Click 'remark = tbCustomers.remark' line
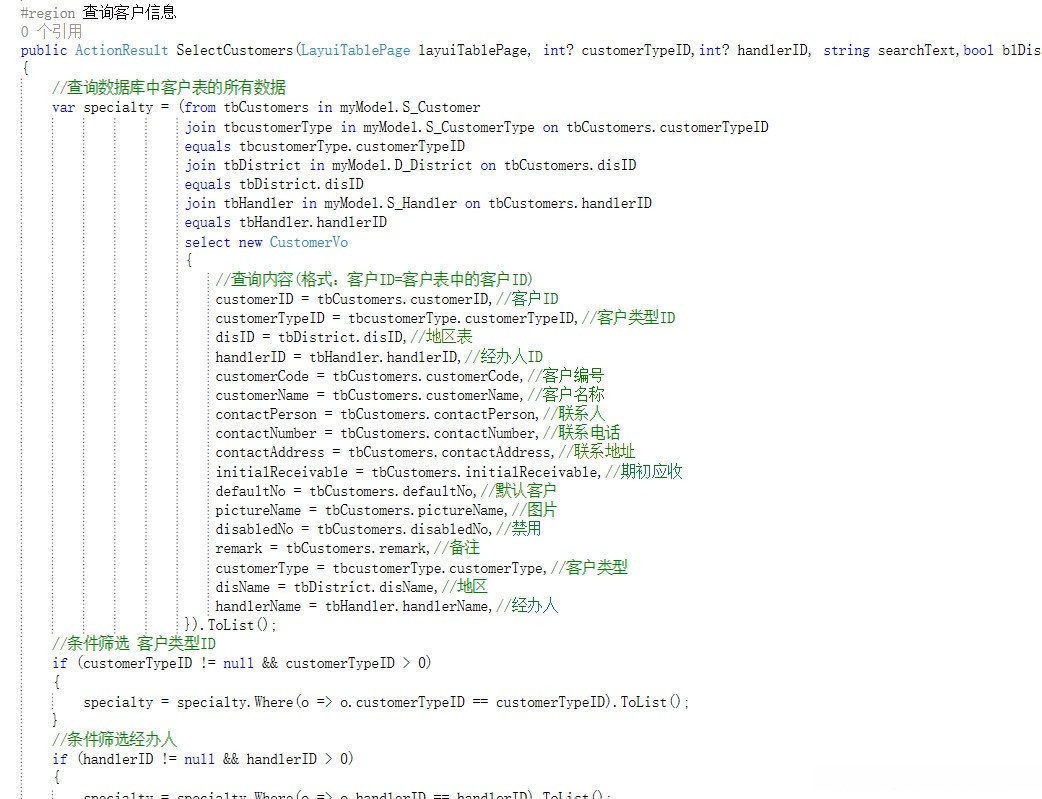The width and height of the screenshot is (1042, 799). click(x=322, y=548)
